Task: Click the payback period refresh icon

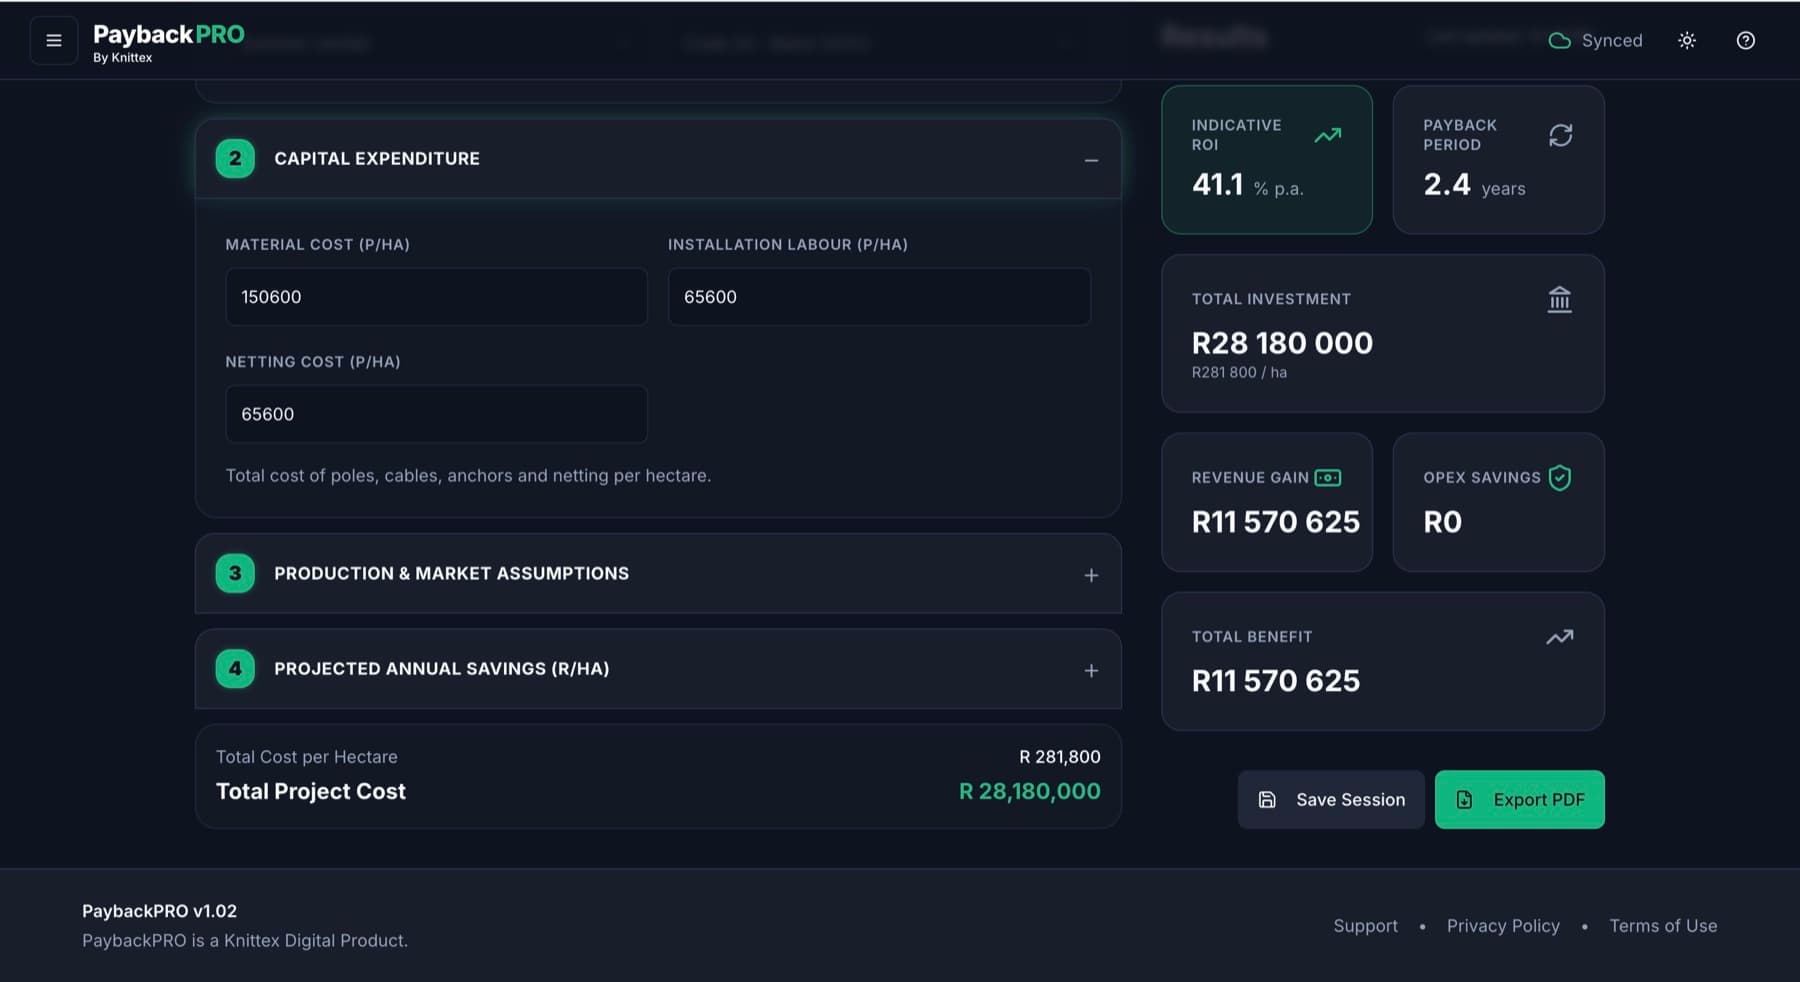Action: [1560, 135]
